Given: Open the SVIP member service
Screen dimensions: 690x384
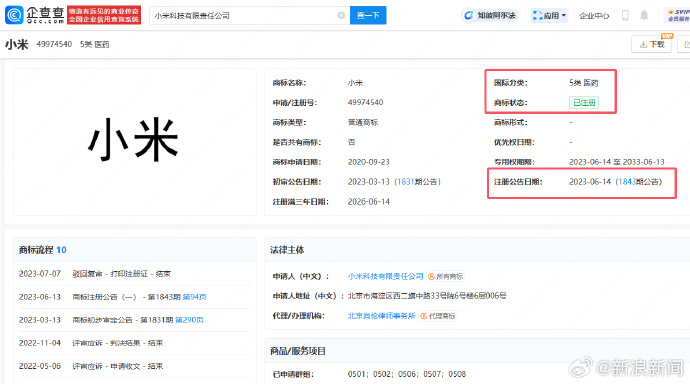Looking at the screenshot, I should 678,15.
